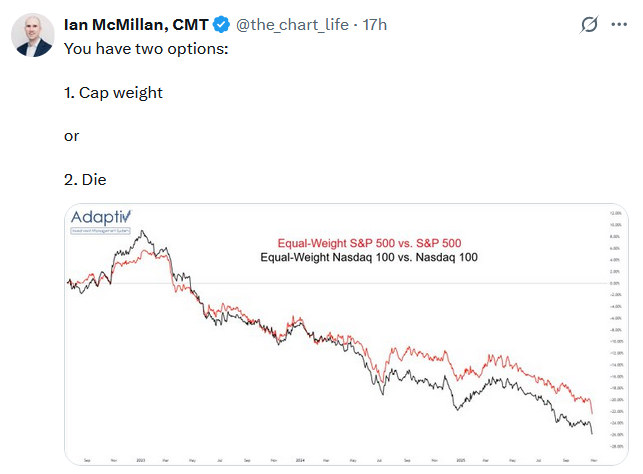Viewport: 643px width, 474px height.
Task: Open the Grok actions icon
Action: click(x=590, y=24)
